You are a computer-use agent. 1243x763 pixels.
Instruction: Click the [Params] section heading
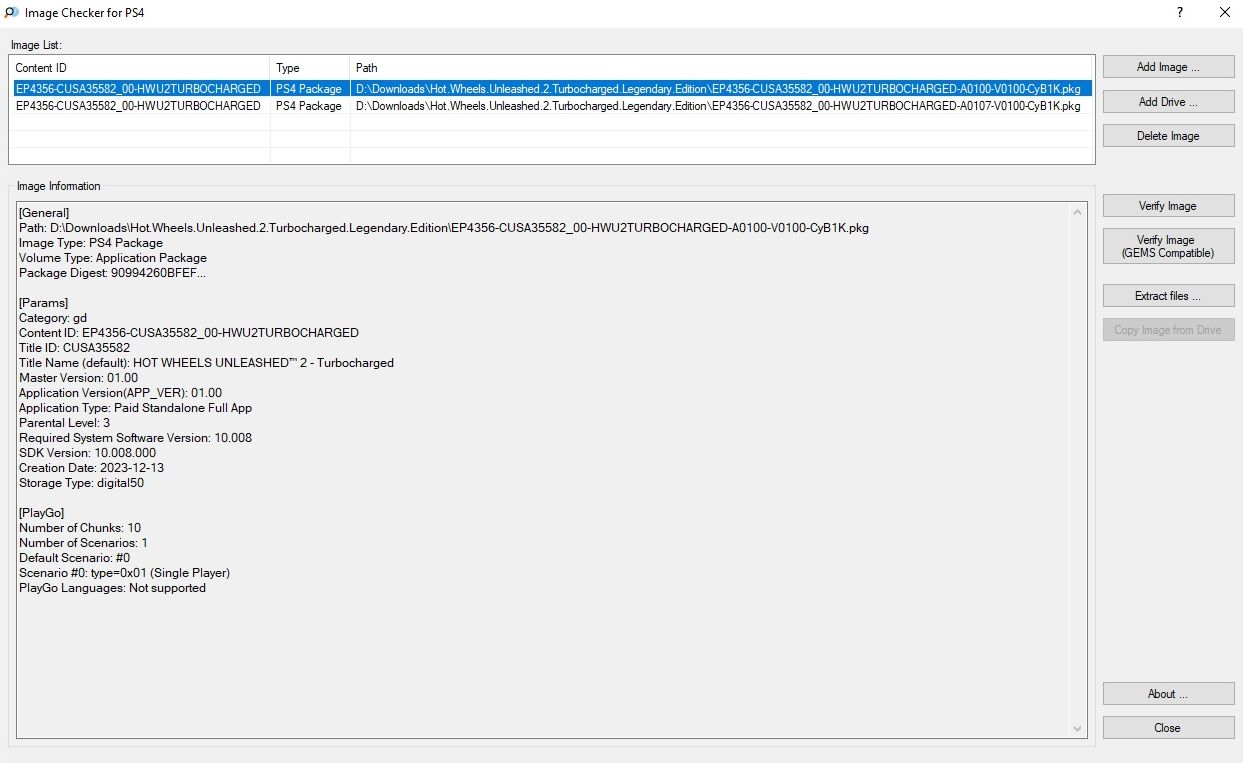pyautogui.click(x=43, y=303)
